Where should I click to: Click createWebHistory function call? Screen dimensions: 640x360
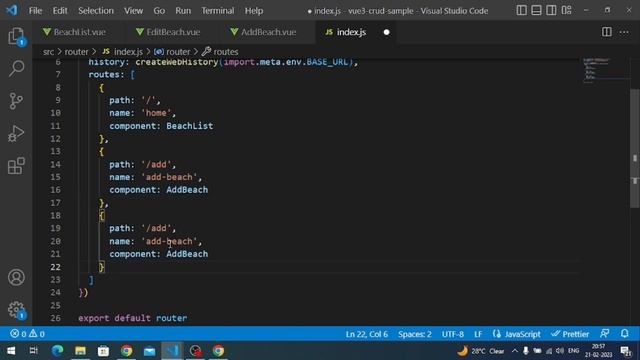[177, 62]
